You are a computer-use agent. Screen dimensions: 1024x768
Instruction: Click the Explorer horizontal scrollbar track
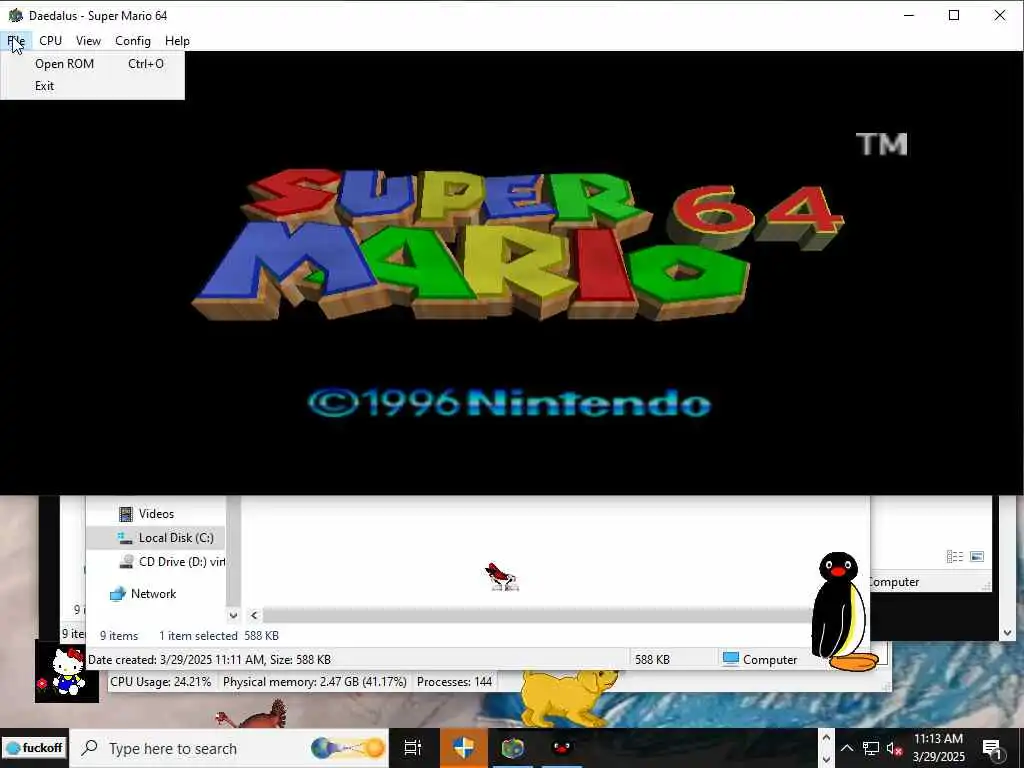coord(536,615)
